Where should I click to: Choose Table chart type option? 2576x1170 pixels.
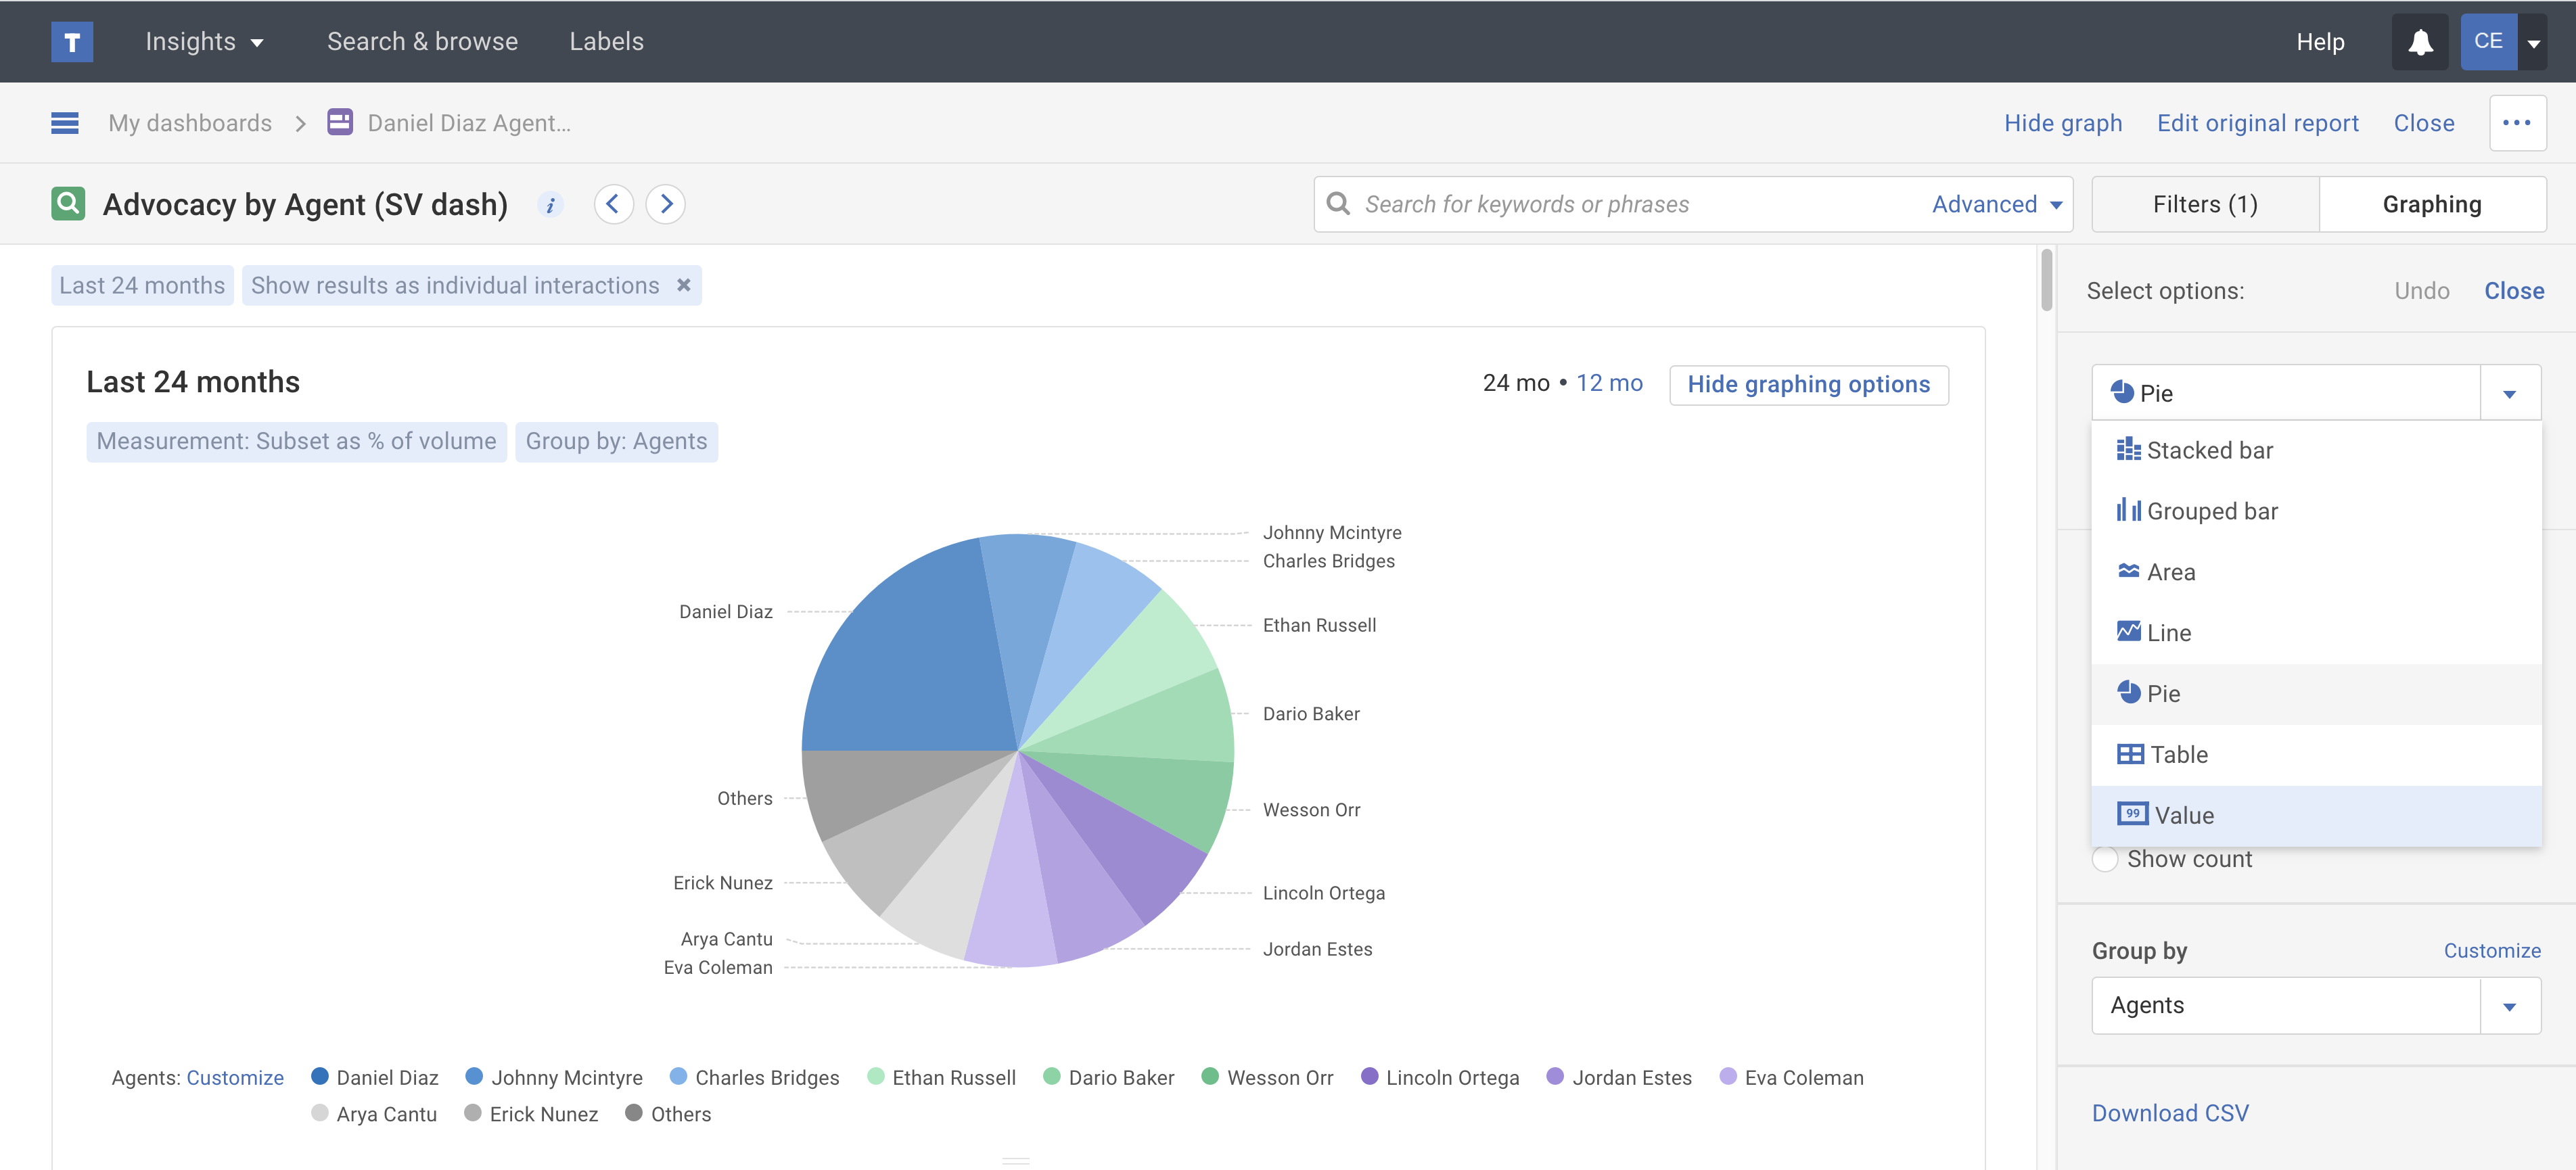(2178, 754)
